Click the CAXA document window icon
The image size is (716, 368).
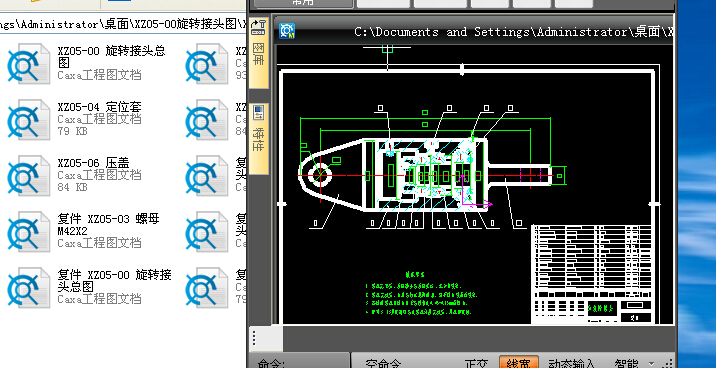[x=287, y=31]
